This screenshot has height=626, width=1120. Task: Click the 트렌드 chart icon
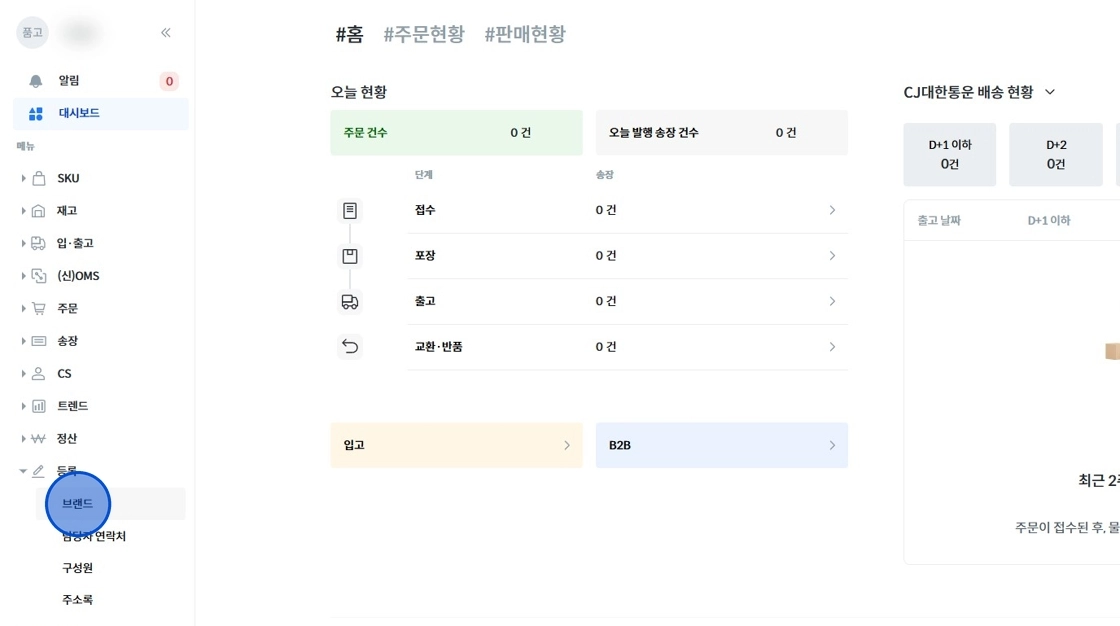click(39, 406)
